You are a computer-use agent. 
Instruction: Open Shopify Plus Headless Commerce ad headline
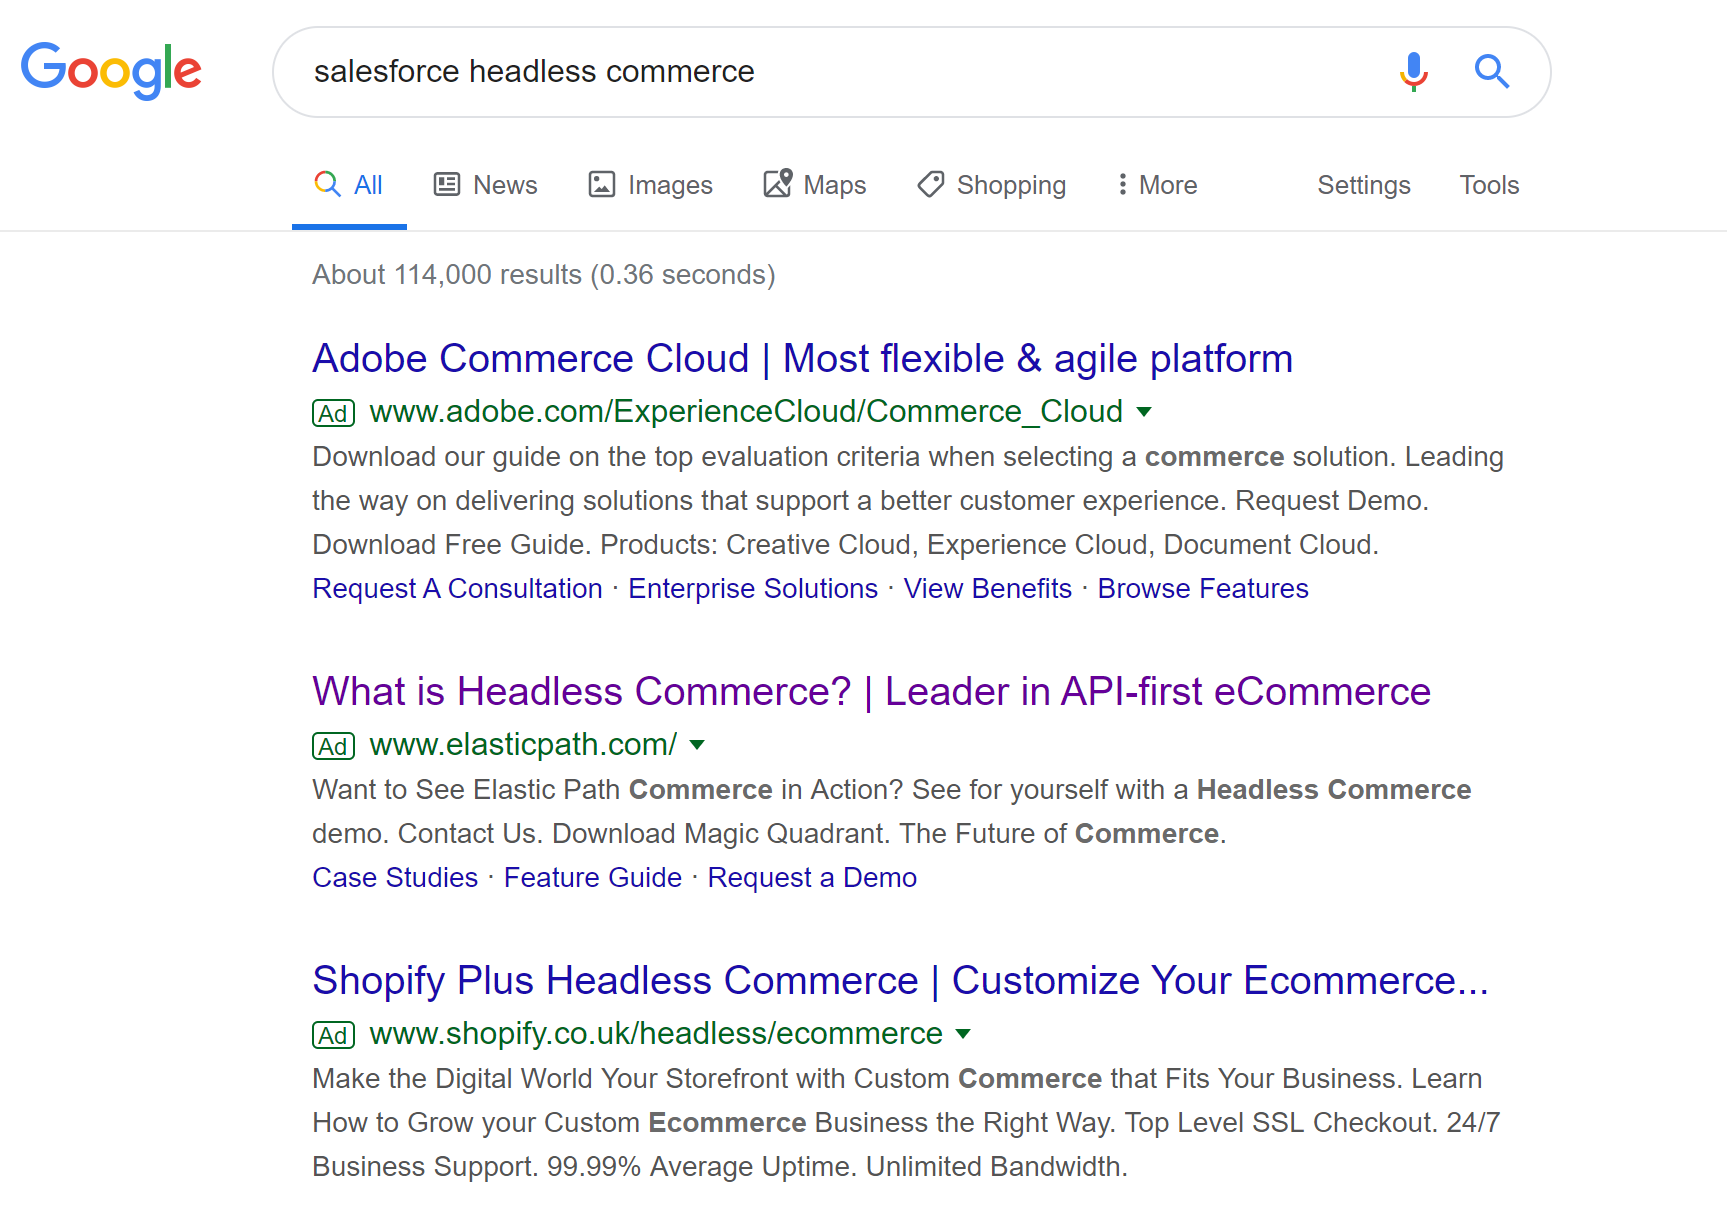pos(901,980)
